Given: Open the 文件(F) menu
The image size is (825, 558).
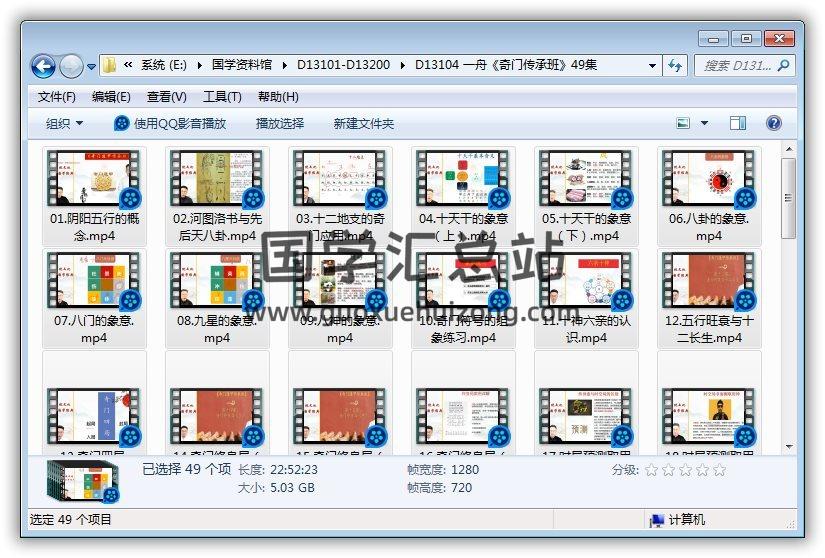Looking at the screenshot, I should (x=56, y=97).
